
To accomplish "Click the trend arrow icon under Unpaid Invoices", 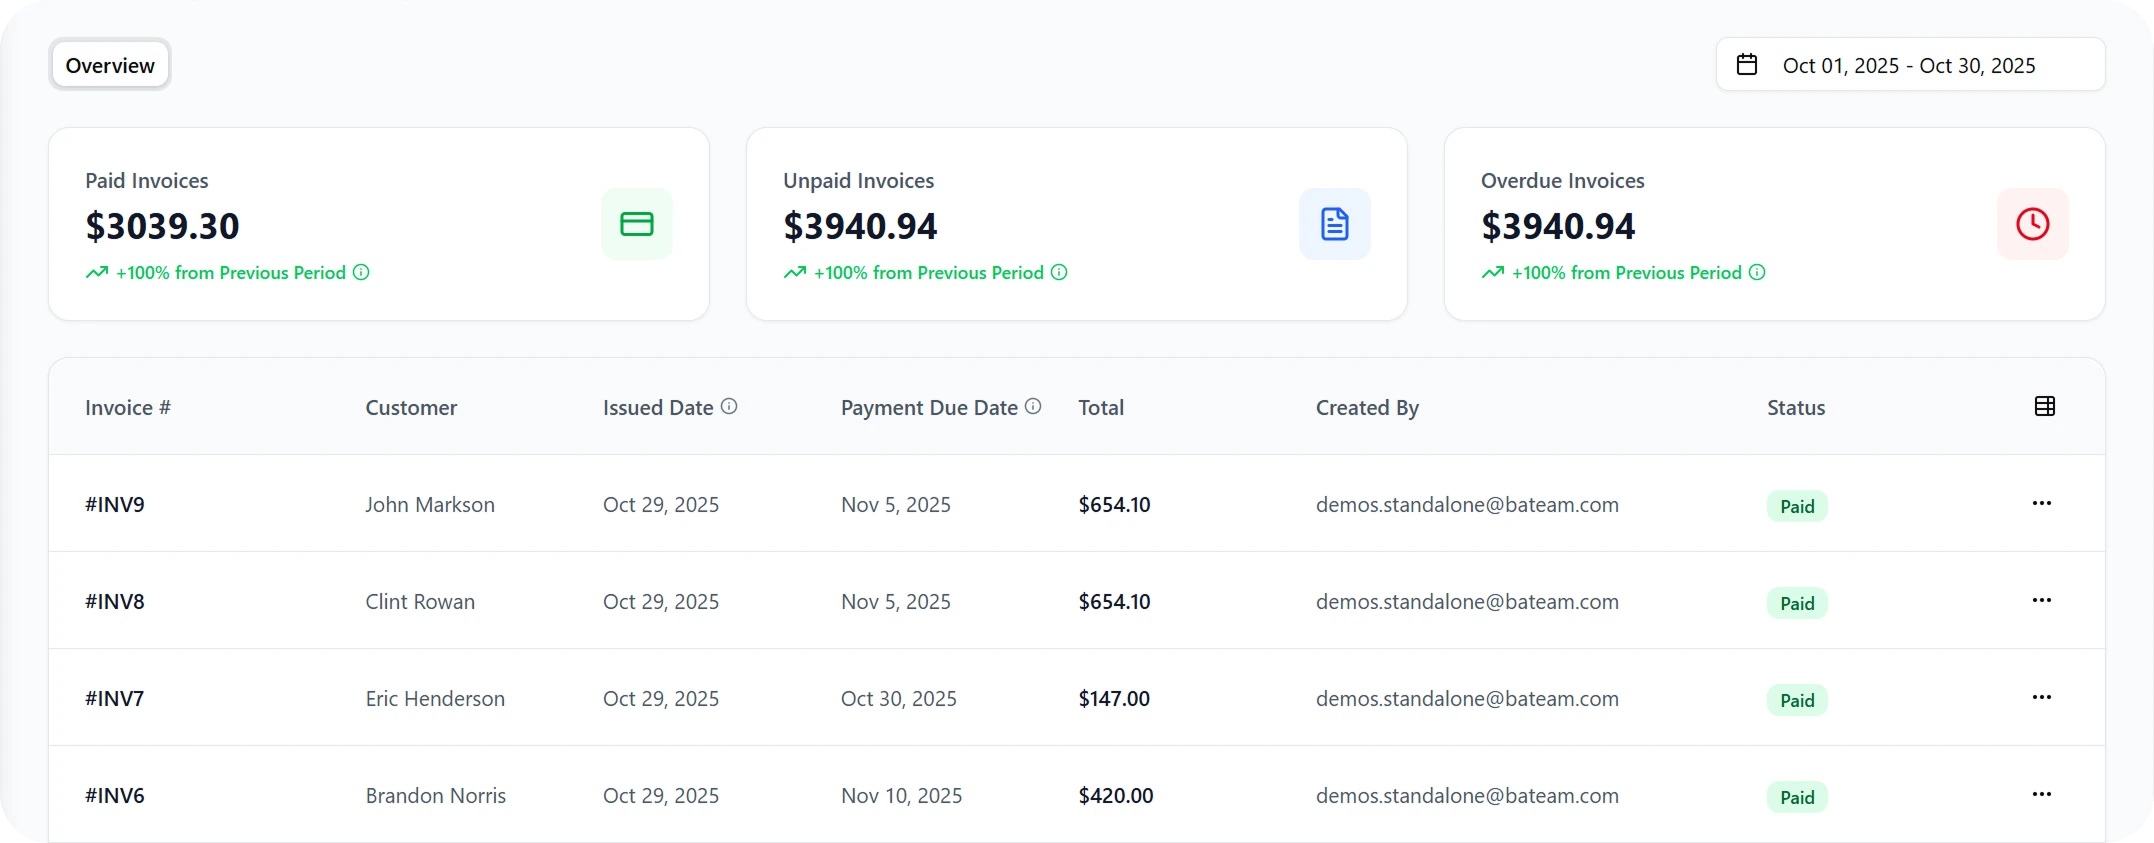I will tap(795, 272).
